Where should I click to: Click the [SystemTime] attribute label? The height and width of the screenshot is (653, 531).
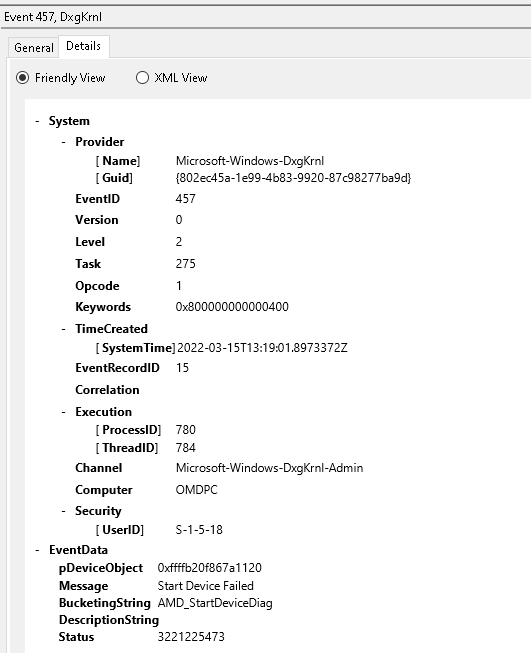click(135, 347)
